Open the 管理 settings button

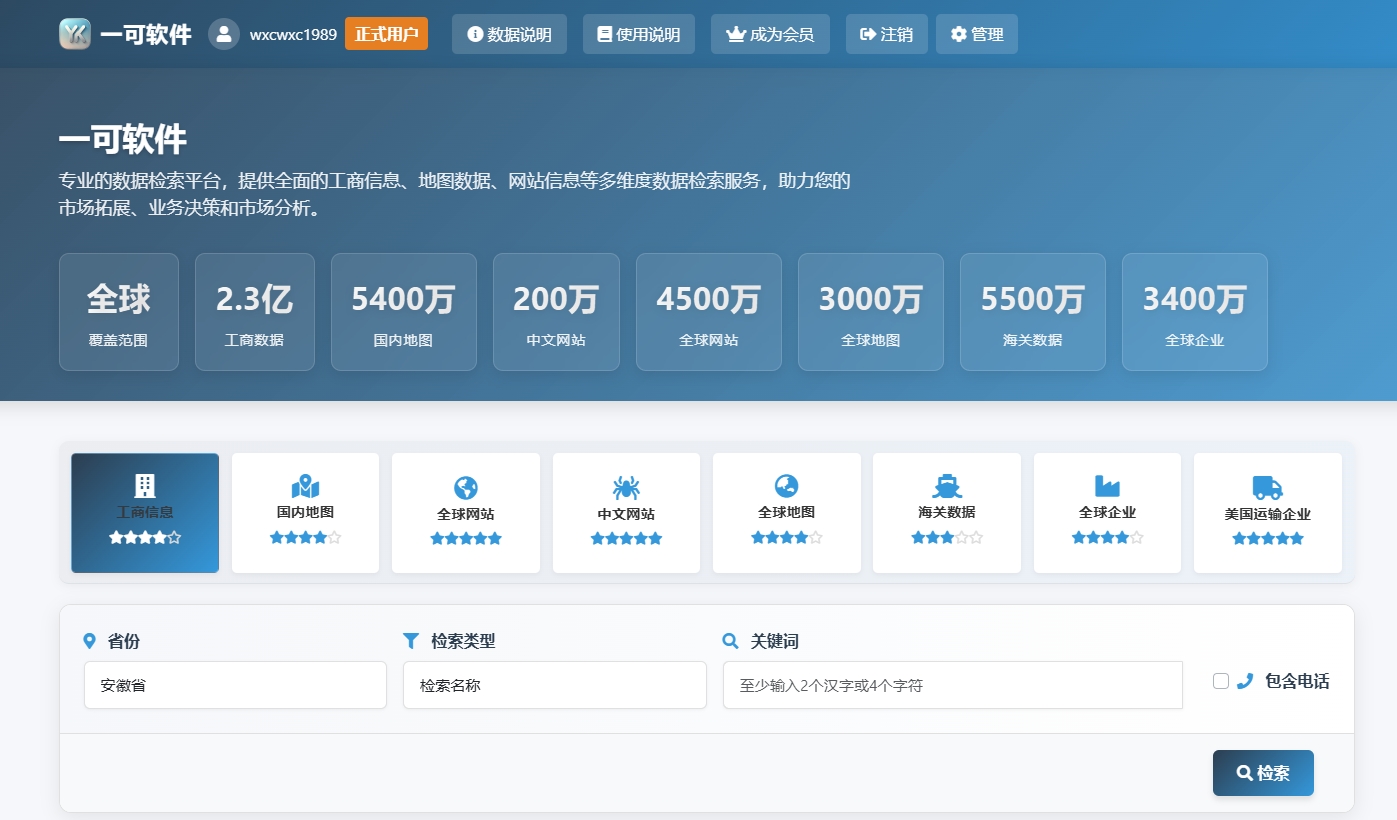point(977,34)
